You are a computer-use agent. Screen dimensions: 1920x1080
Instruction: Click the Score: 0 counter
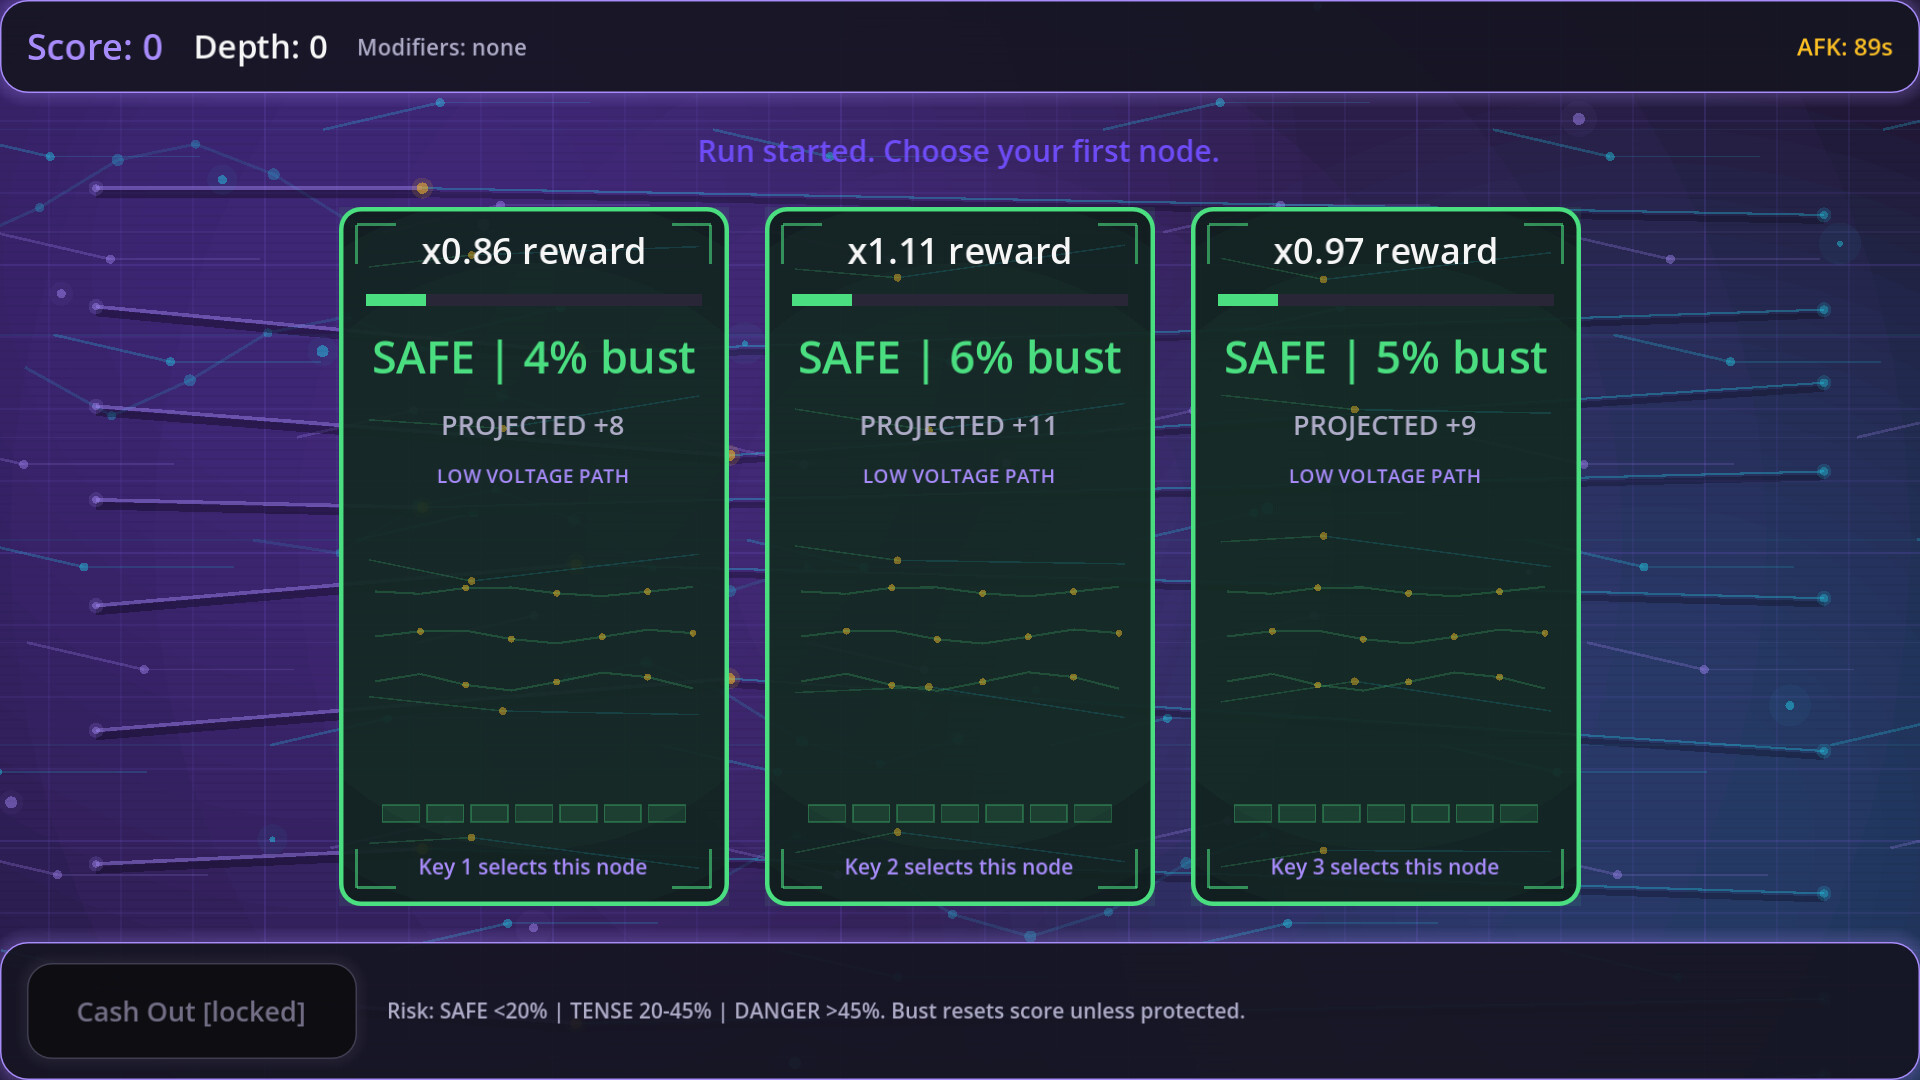click(x=95, y=47)
